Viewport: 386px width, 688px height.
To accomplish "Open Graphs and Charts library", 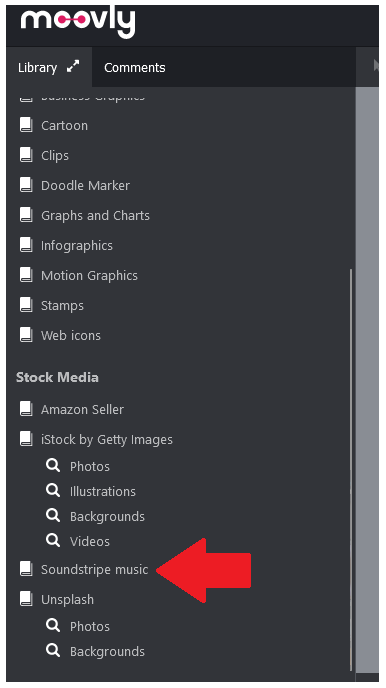I will click(x=95, y=215).
